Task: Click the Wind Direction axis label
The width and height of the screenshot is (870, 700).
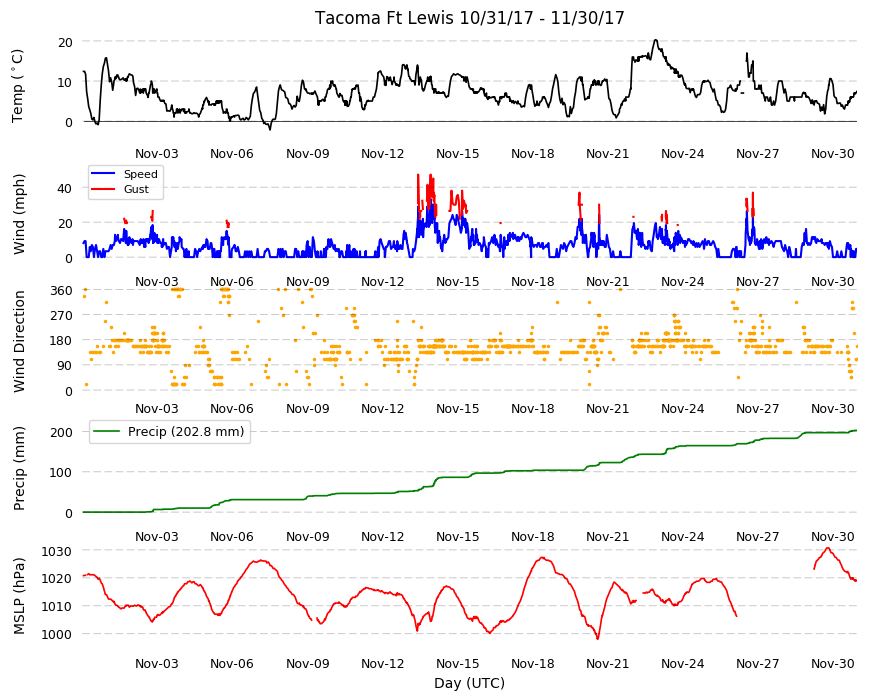Action: pos(19,342)
